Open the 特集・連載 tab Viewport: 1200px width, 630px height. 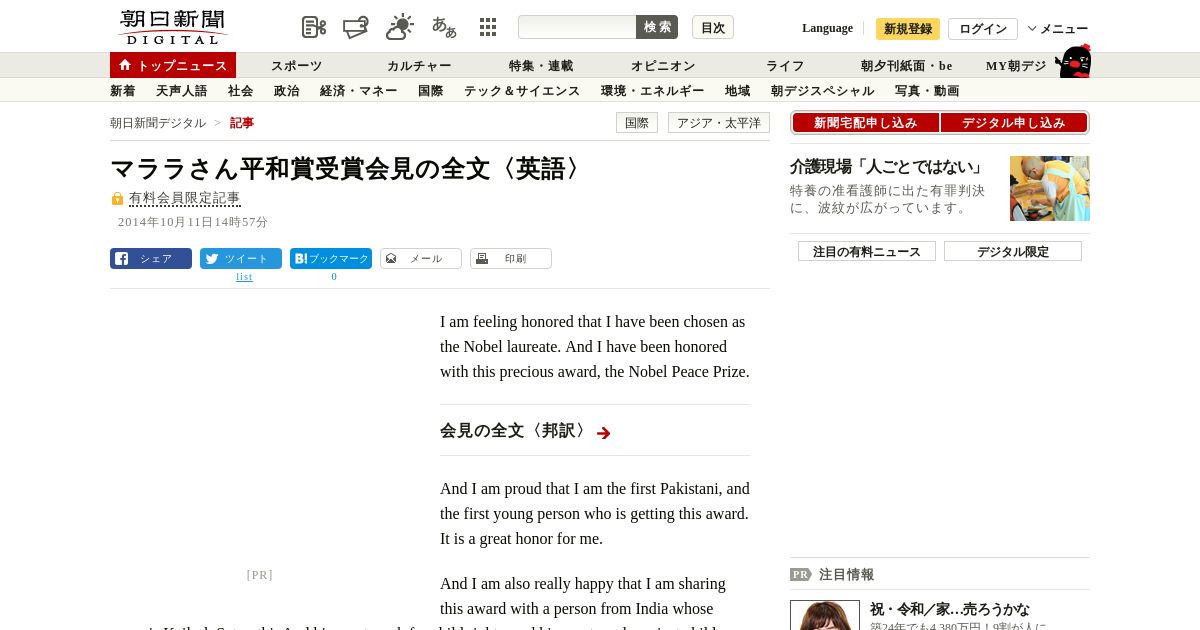pyautogui.click(x=541, y=66)
